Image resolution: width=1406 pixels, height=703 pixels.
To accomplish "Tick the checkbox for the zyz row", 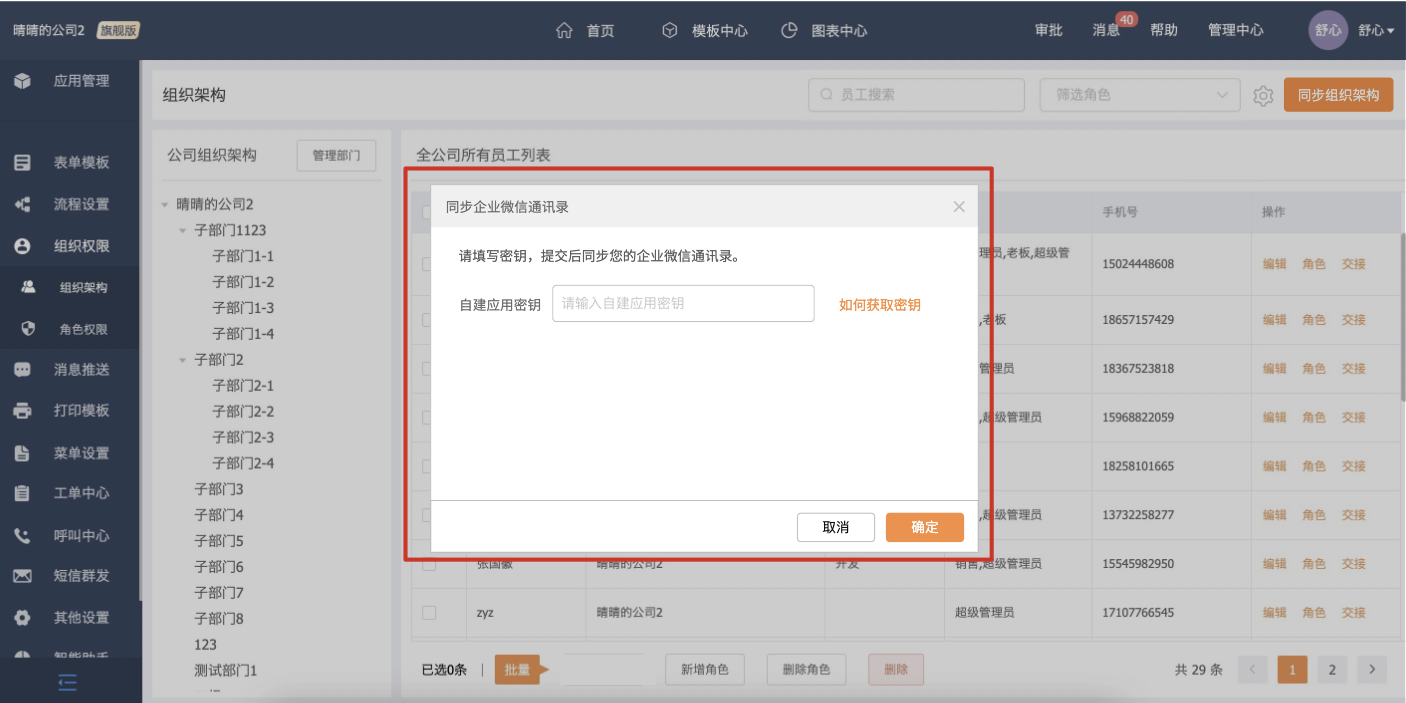I will click(x=429, y=612).
